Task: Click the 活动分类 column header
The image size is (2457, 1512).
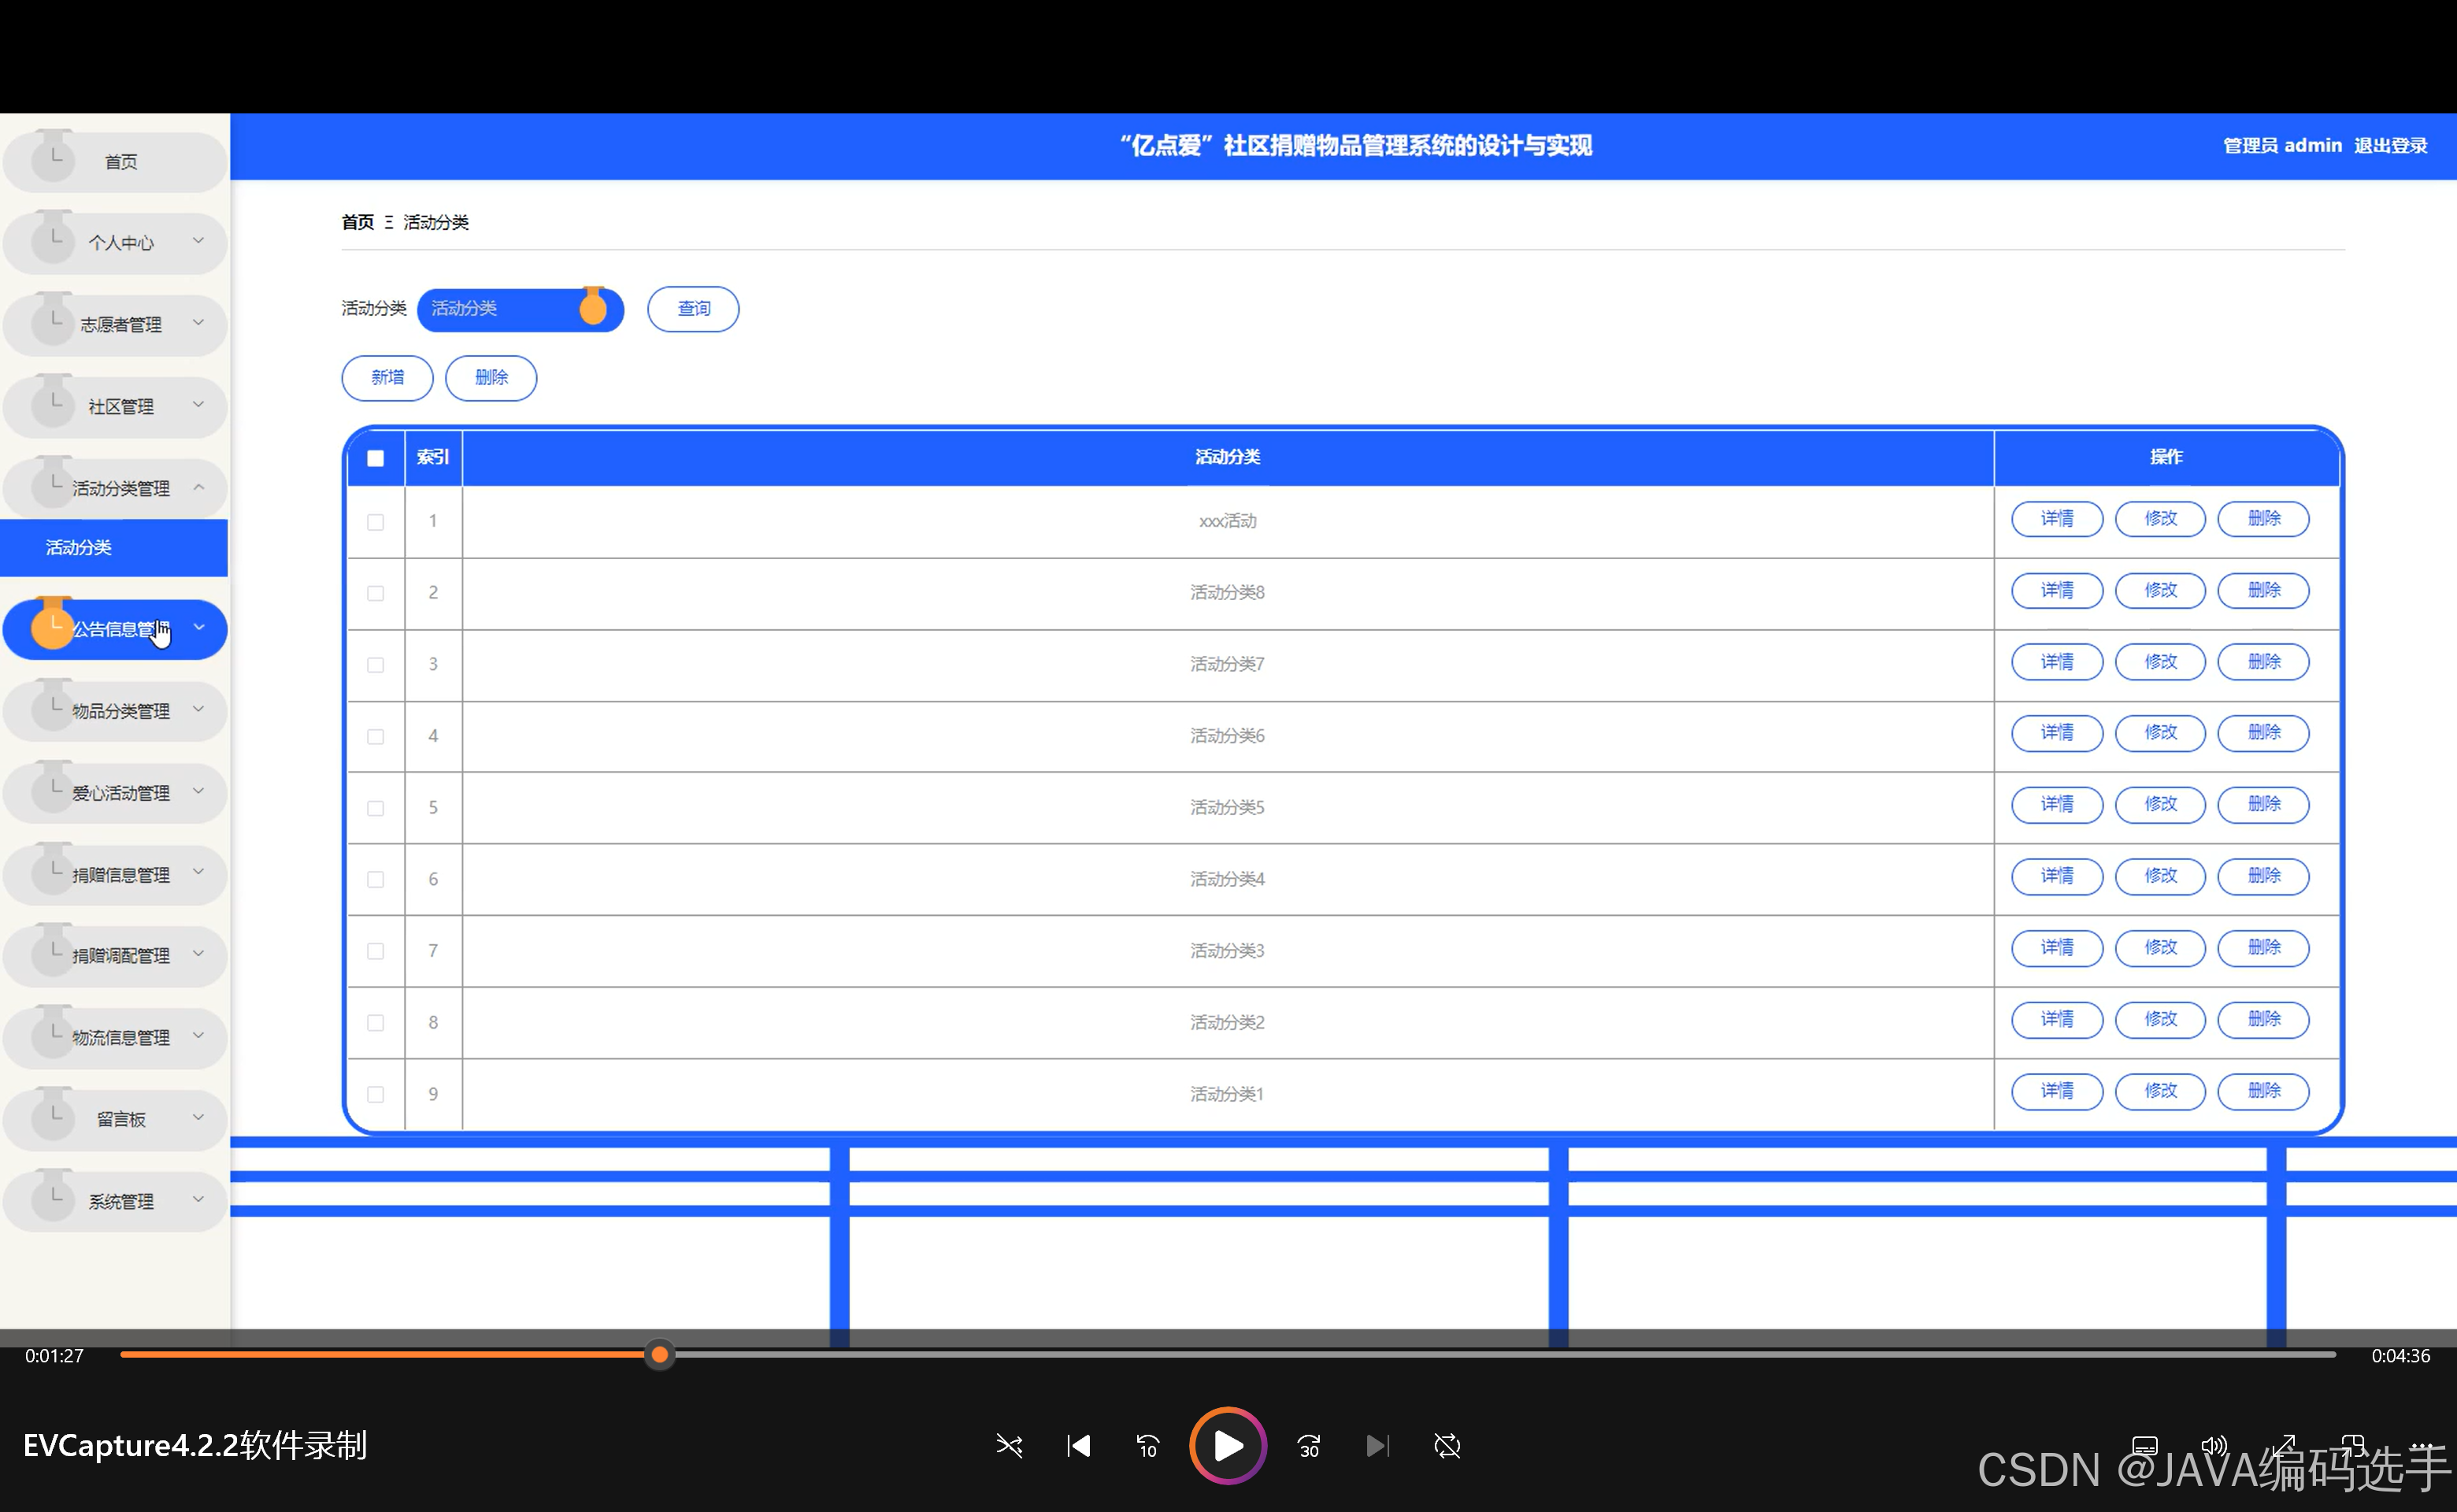Action: click(x=1228, y=457)
